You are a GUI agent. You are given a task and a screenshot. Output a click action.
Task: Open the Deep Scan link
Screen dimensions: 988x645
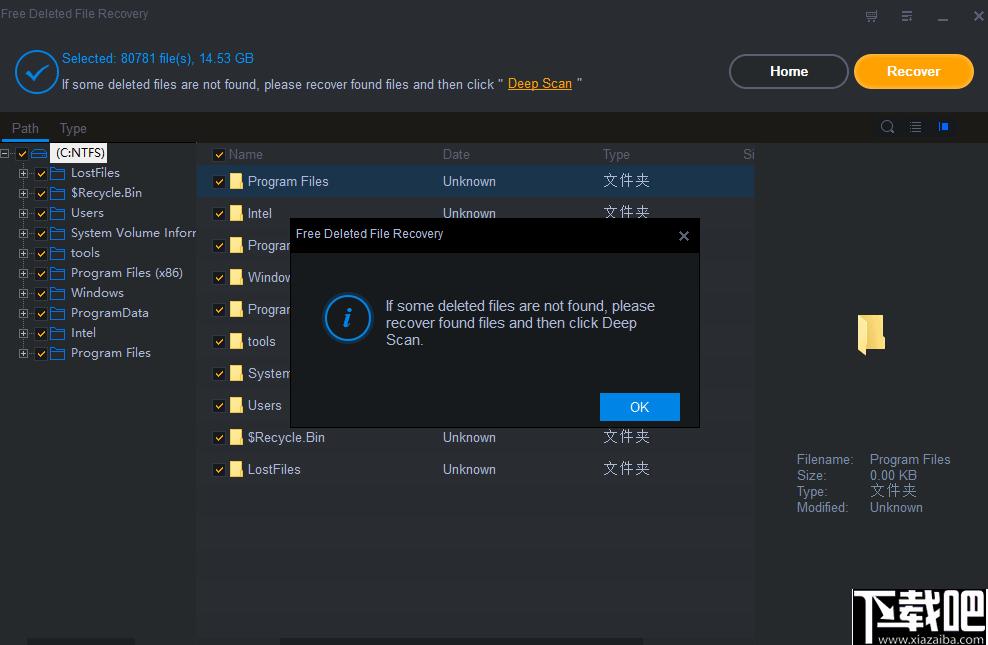tap(540, 84)
